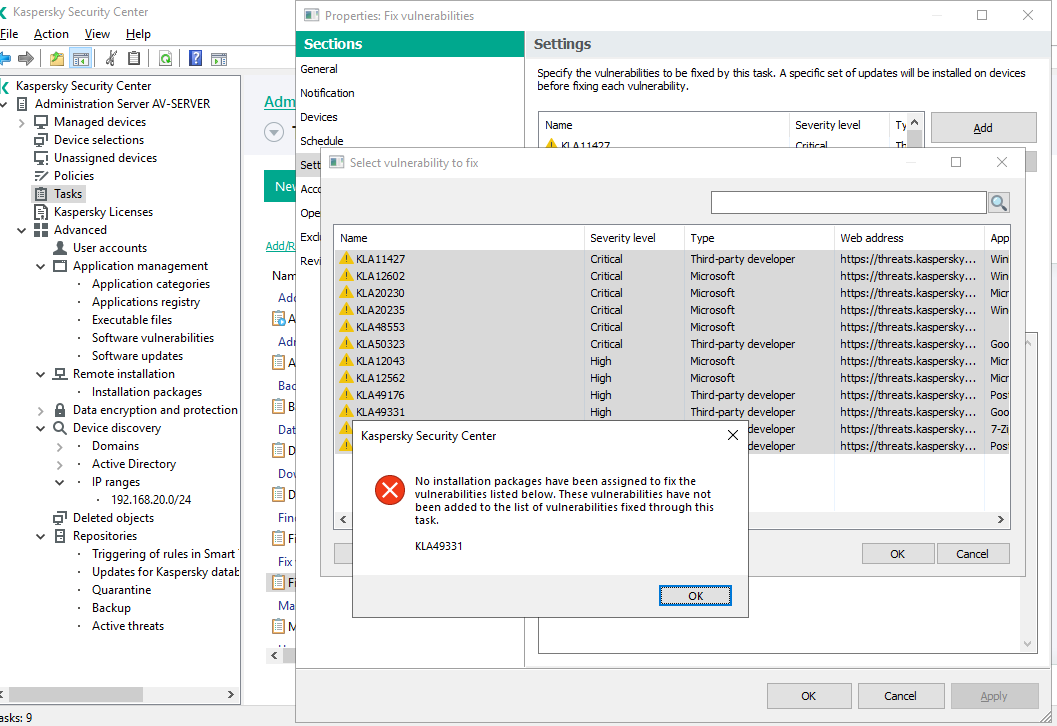Expand Data encryption and protection node
Viewport: 1057px width, 726px height.
click(41, 410)
